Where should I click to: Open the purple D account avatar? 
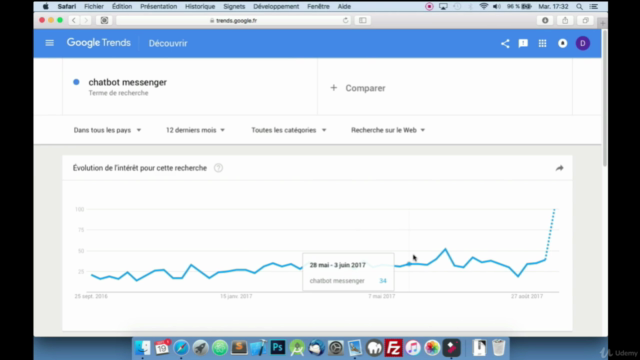(x=583, y=43)
